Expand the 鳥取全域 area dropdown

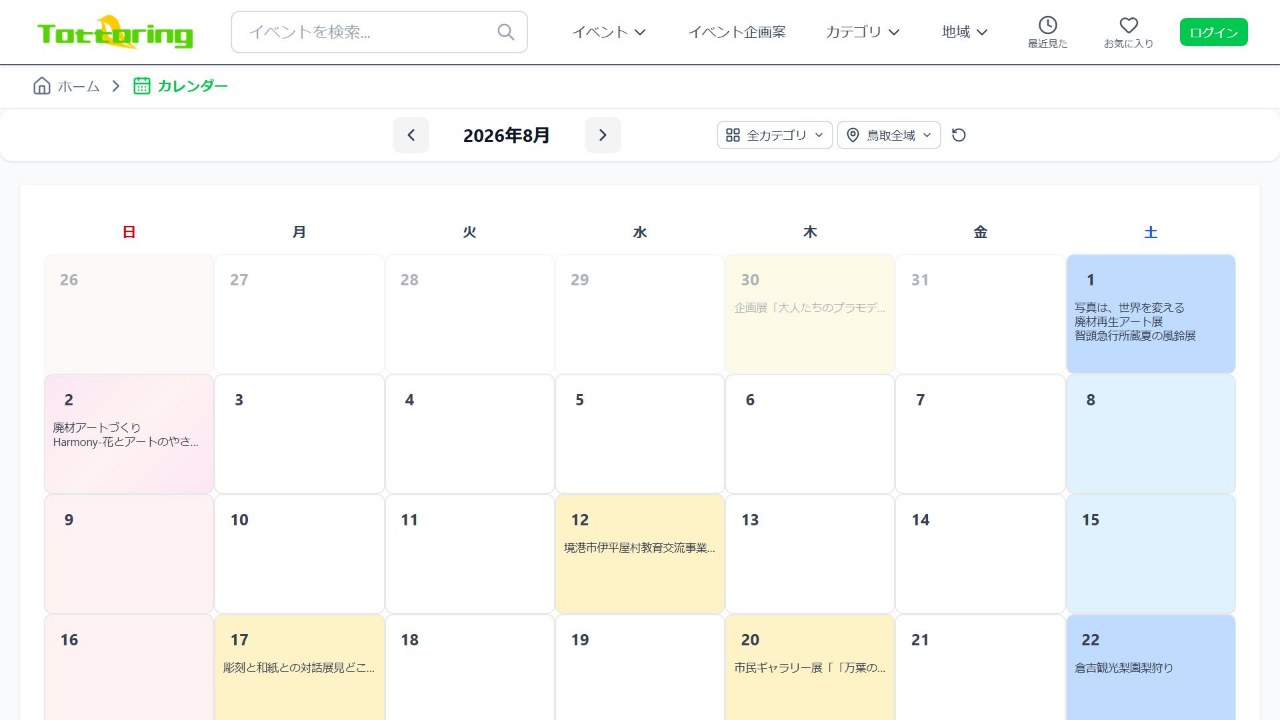point(889,135)
